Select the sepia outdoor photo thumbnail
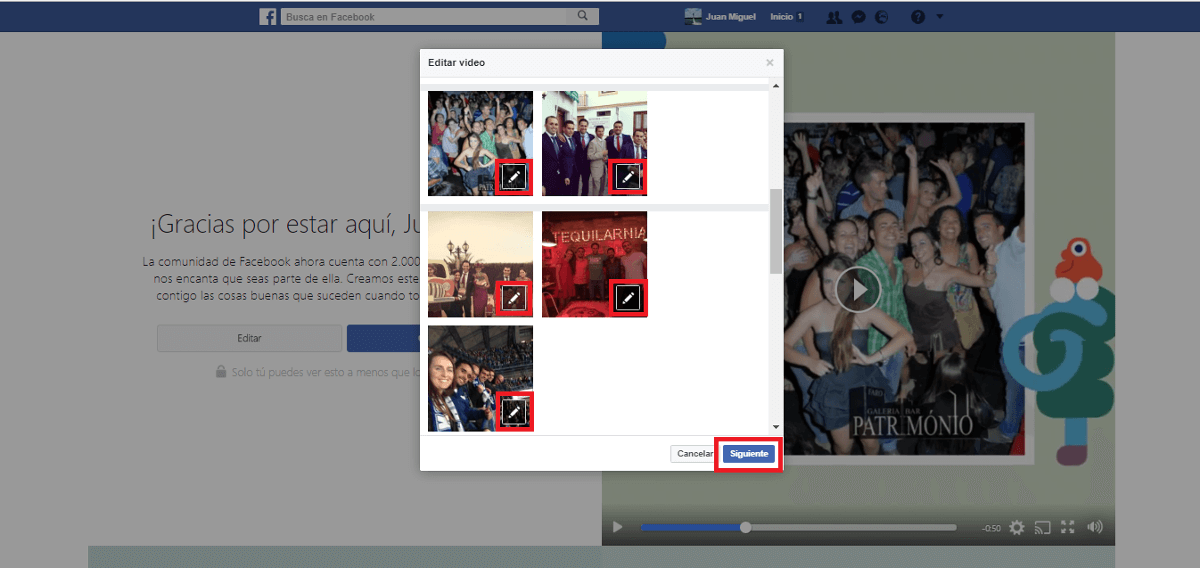 coord(480,264)
